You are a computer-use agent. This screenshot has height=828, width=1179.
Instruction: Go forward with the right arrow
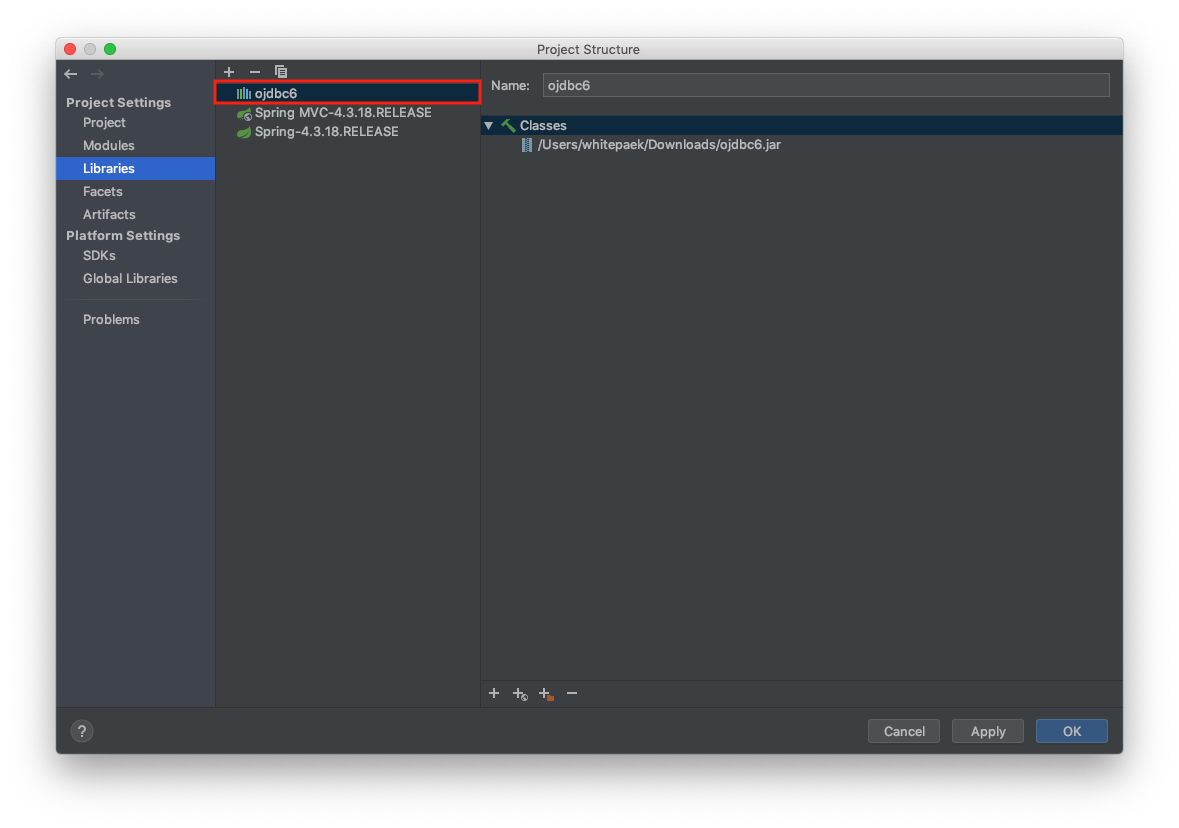coord(97,74)
